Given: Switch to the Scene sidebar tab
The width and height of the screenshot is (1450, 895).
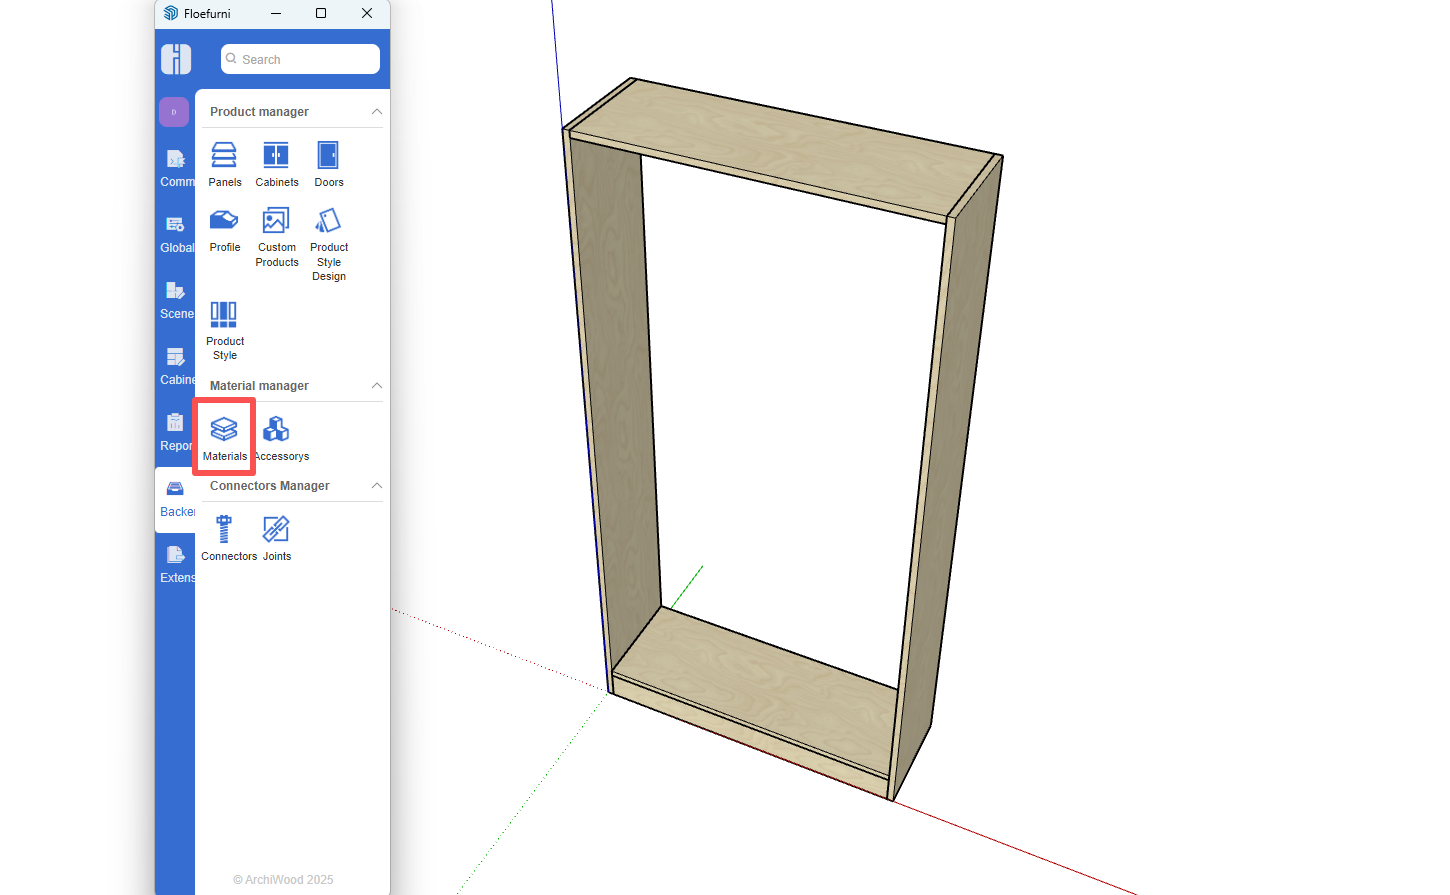Looking at the screenshot, I should (176, 300).
